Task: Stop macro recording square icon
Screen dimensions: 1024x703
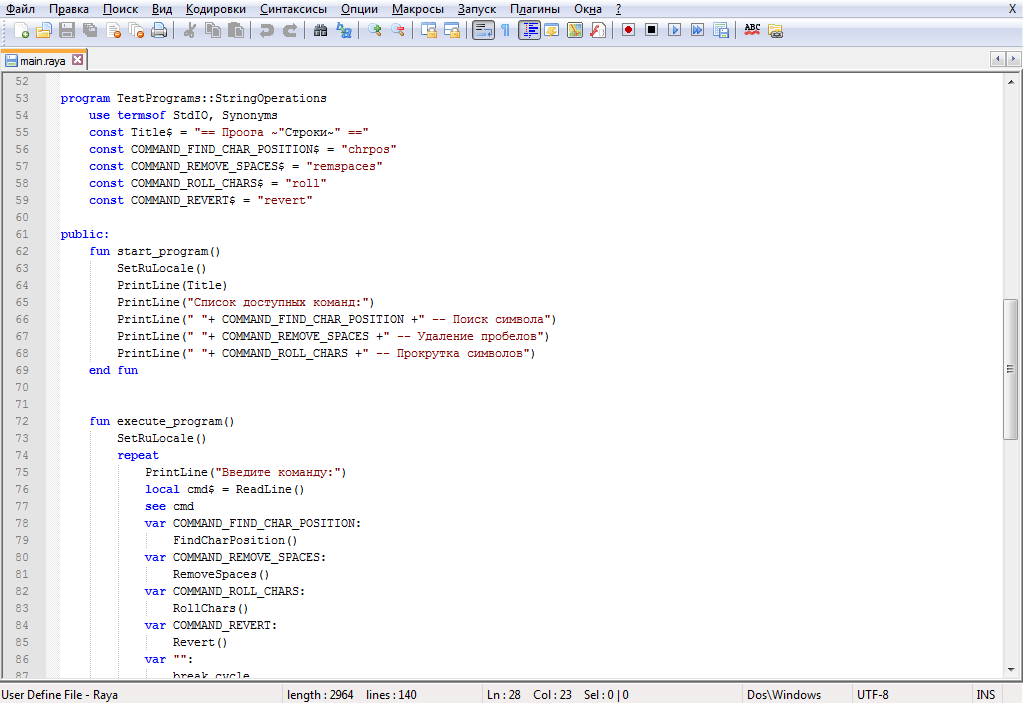Action: [651, 30]
